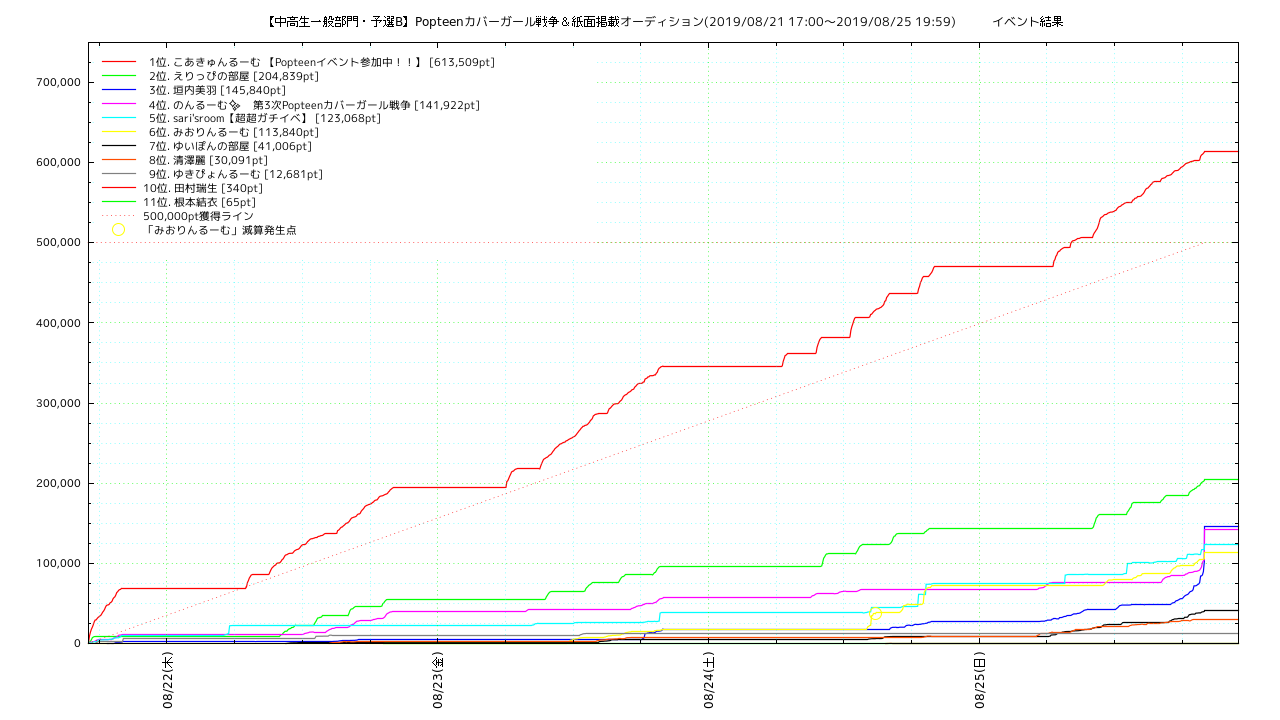Select legend entry 9位 ゆきぴょんるーむ
Screen dimensions: 1280x720
[x=235, y=174]
